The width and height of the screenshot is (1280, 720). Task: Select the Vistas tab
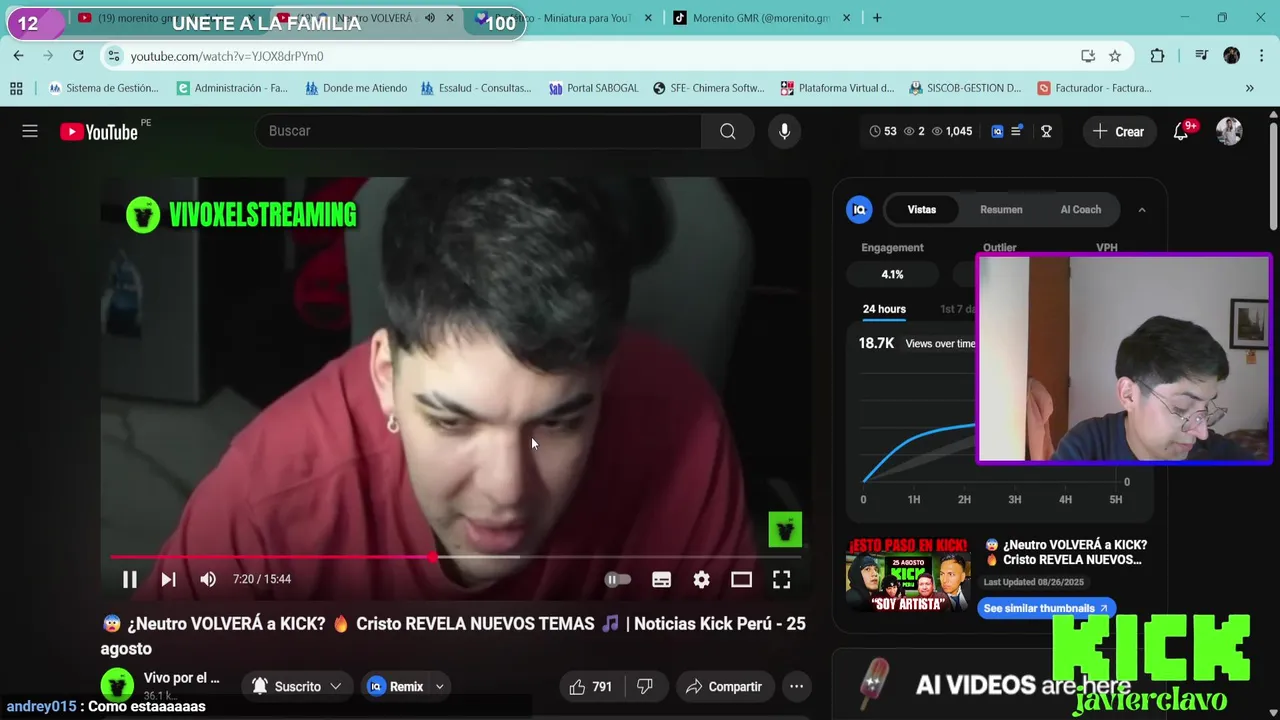click(x=922, y=209)
